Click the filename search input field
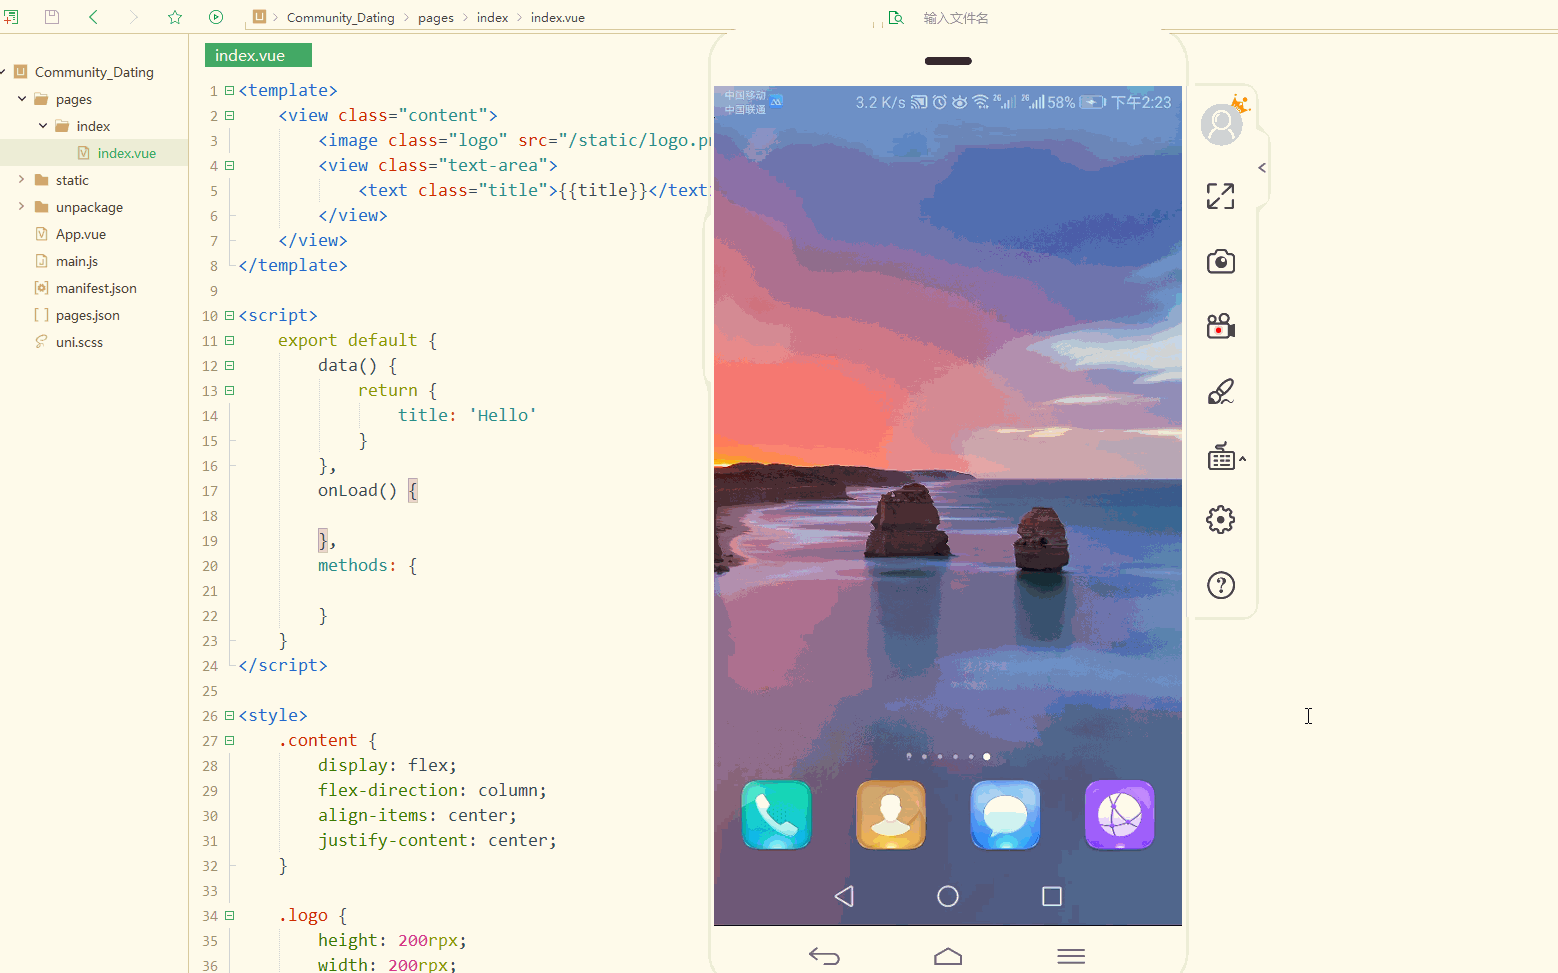1558x973 pixels. (x=956, y=17)
